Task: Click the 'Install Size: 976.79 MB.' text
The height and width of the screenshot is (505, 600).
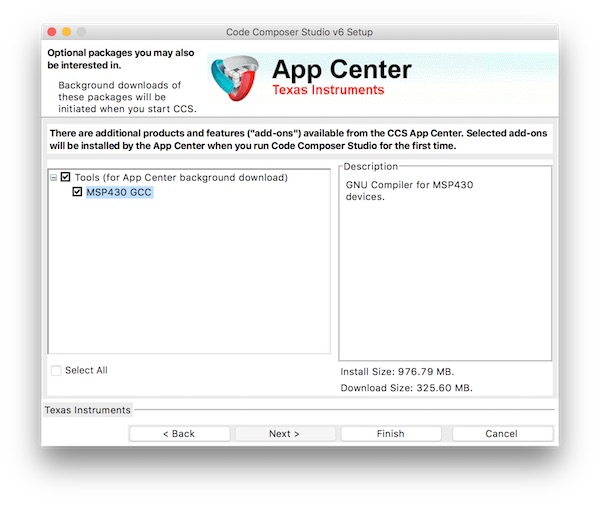Action: (x=397, y=371)
